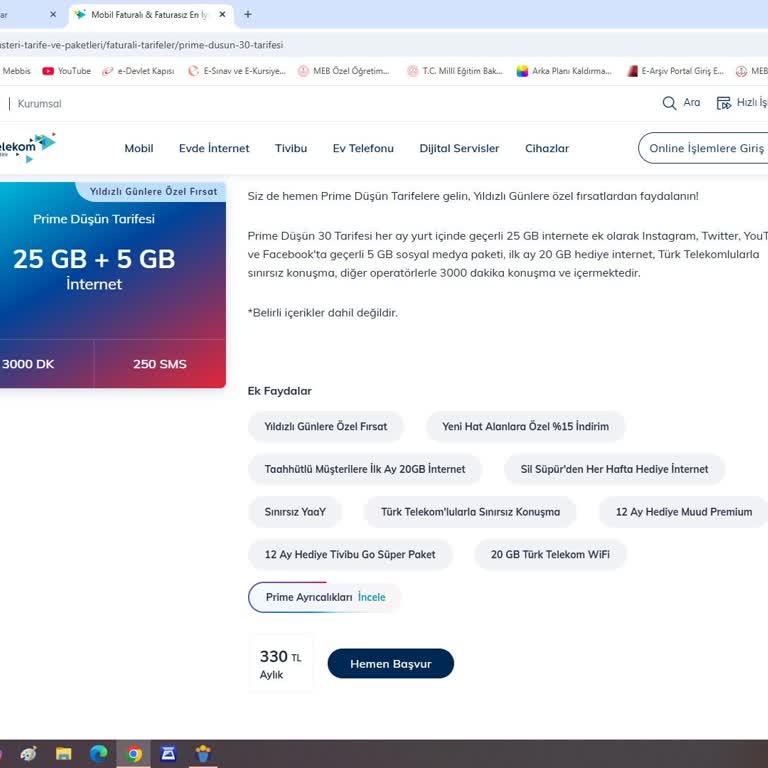The height and width of the screenshot is (768, 768).
Task: Open the Dijital Servisler menu
Action: (x=459, y=148)
